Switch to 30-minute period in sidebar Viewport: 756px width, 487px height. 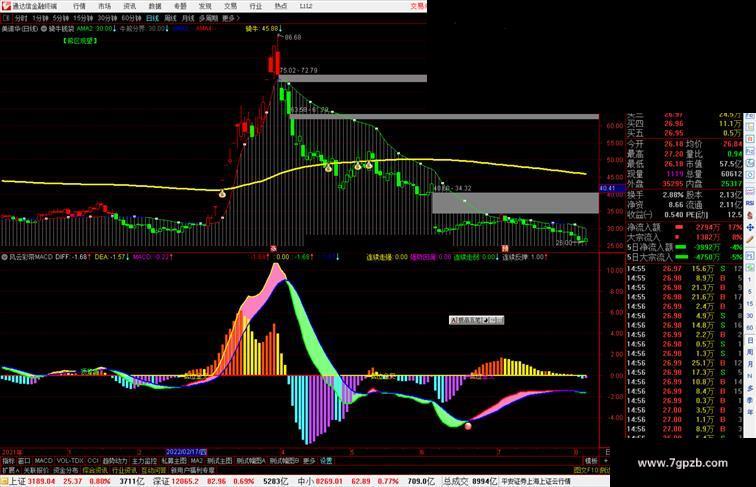750,316
